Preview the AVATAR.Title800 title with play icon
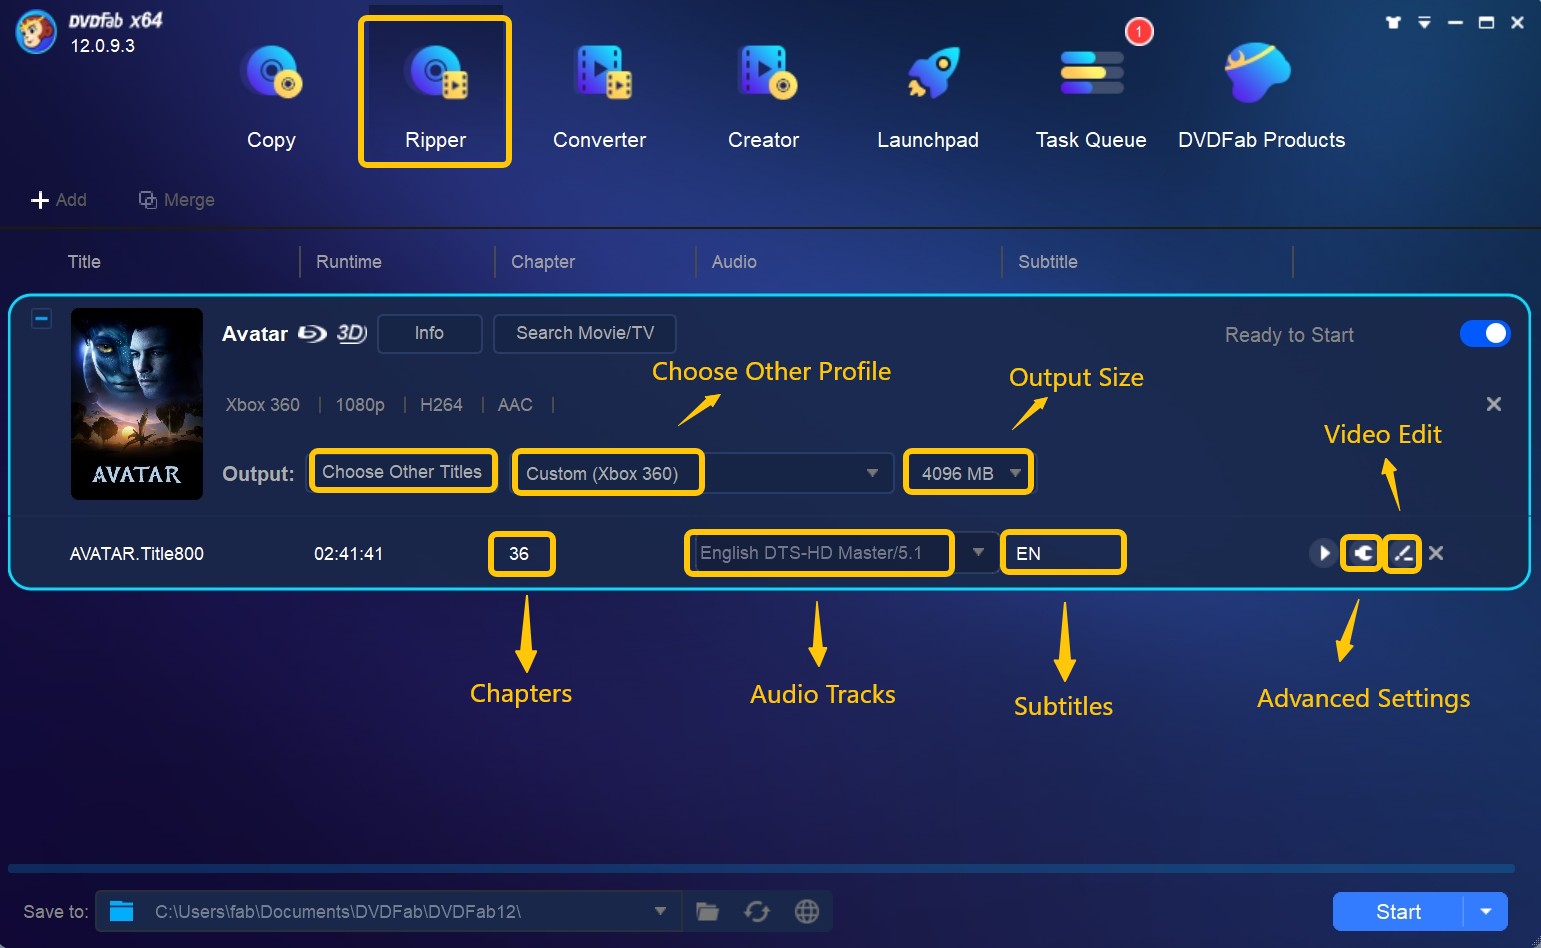The height and width of the screenshot is (948, 1541). [x=1323, y=553]
